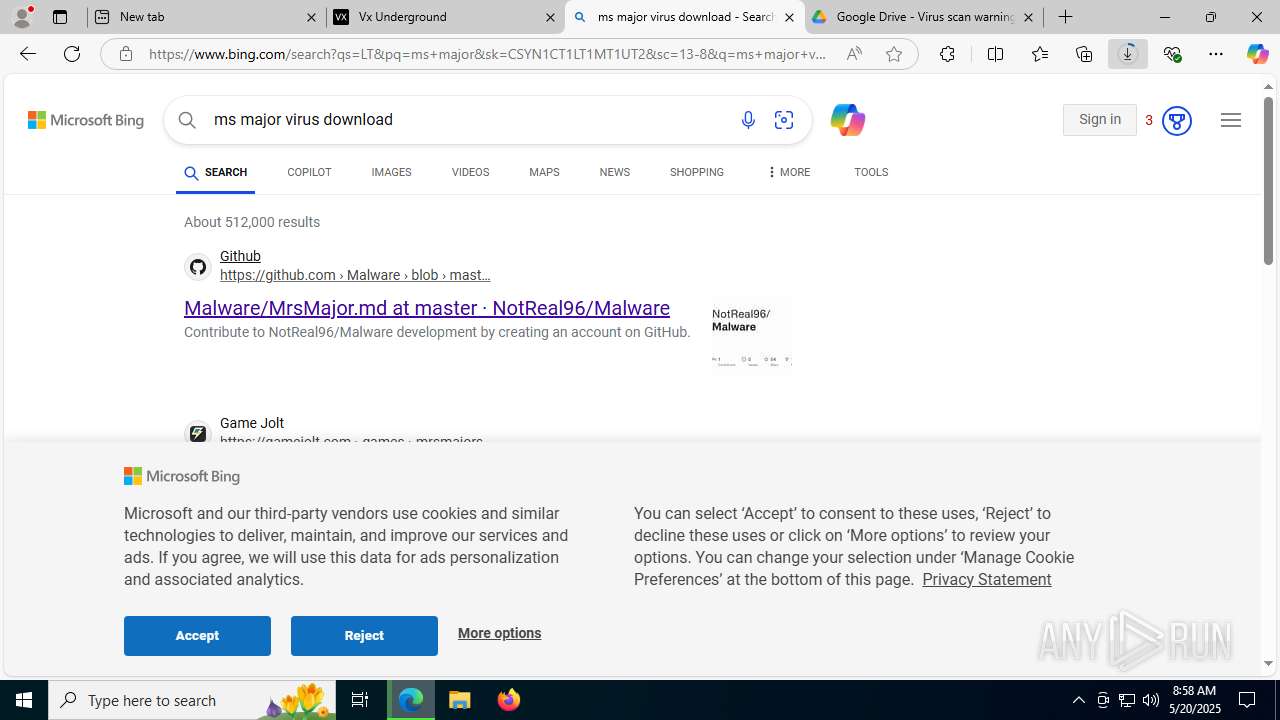1280x720 pixels.
Task: Launch Copilot sidebar in Edge
Action: pyautogui.click(x=1257, y=54)
